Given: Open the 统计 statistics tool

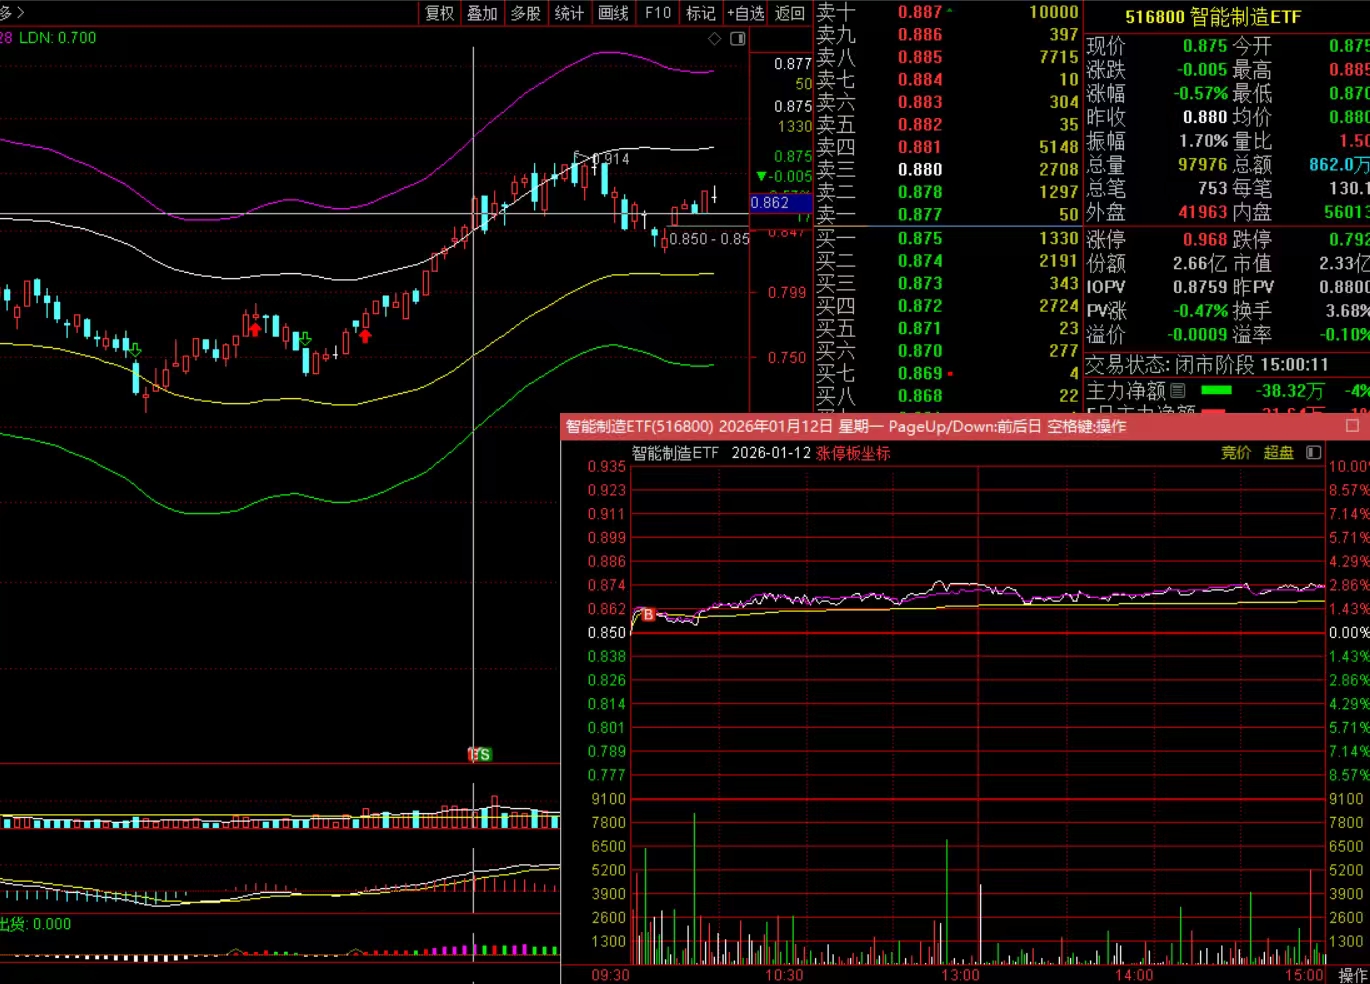Looking at the screenshot, I should [569, 13].
